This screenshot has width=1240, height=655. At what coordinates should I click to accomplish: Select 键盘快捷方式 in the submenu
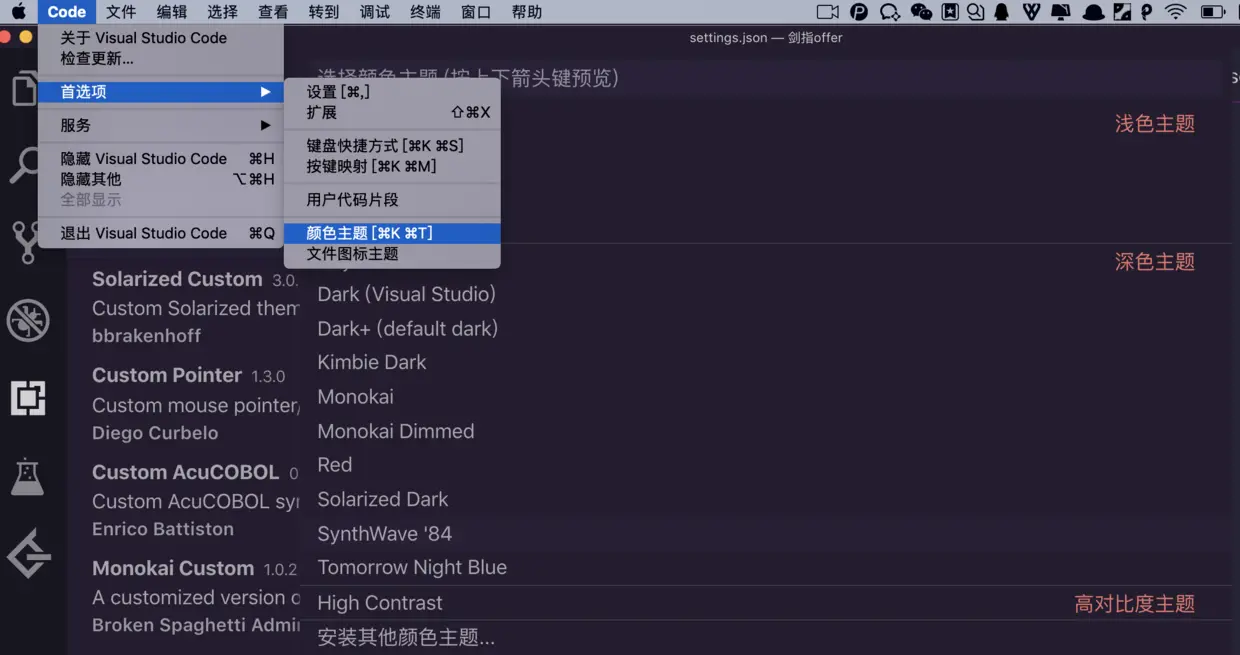[x=392, y=146]
